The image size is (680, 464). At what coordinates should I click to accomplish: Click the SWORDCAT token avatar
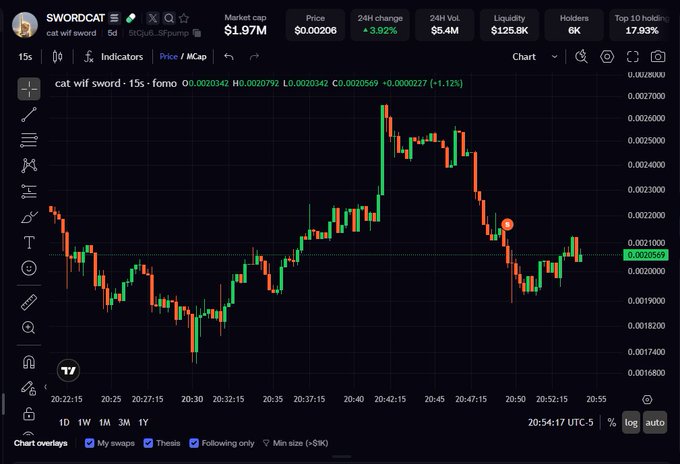coord(25,25)
